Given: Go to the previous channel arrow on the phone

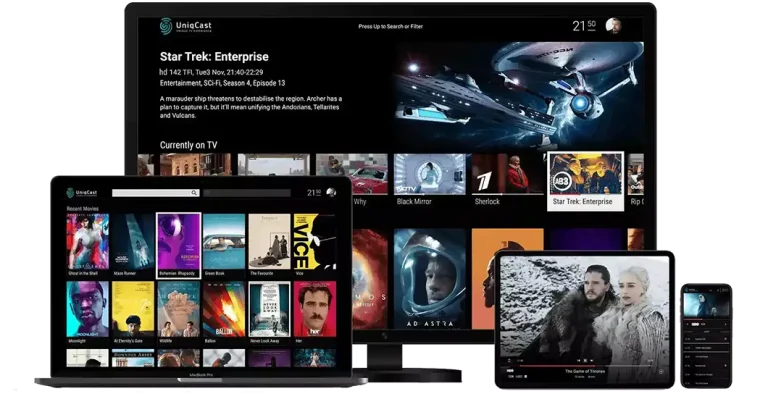Looking at the screenshot, I should click(688, 324).
